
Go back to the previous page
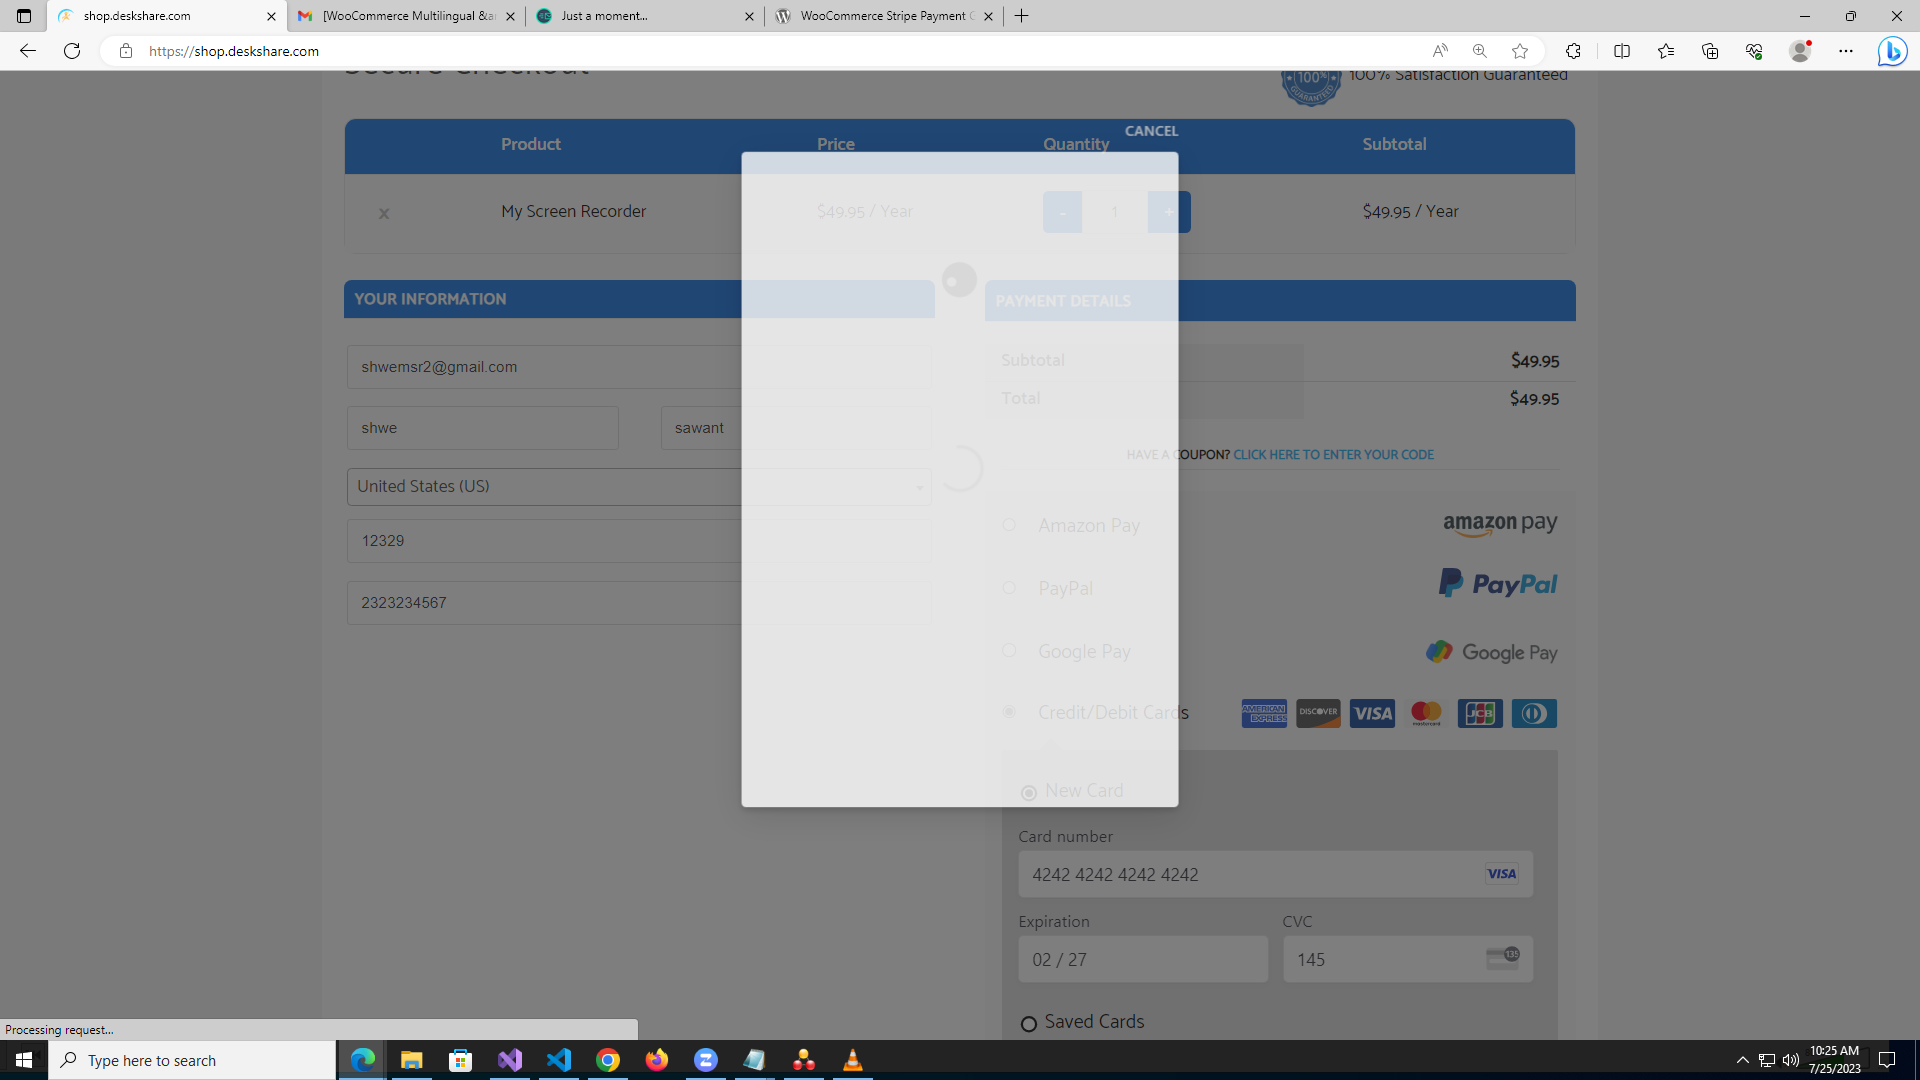tap(28, 51)
